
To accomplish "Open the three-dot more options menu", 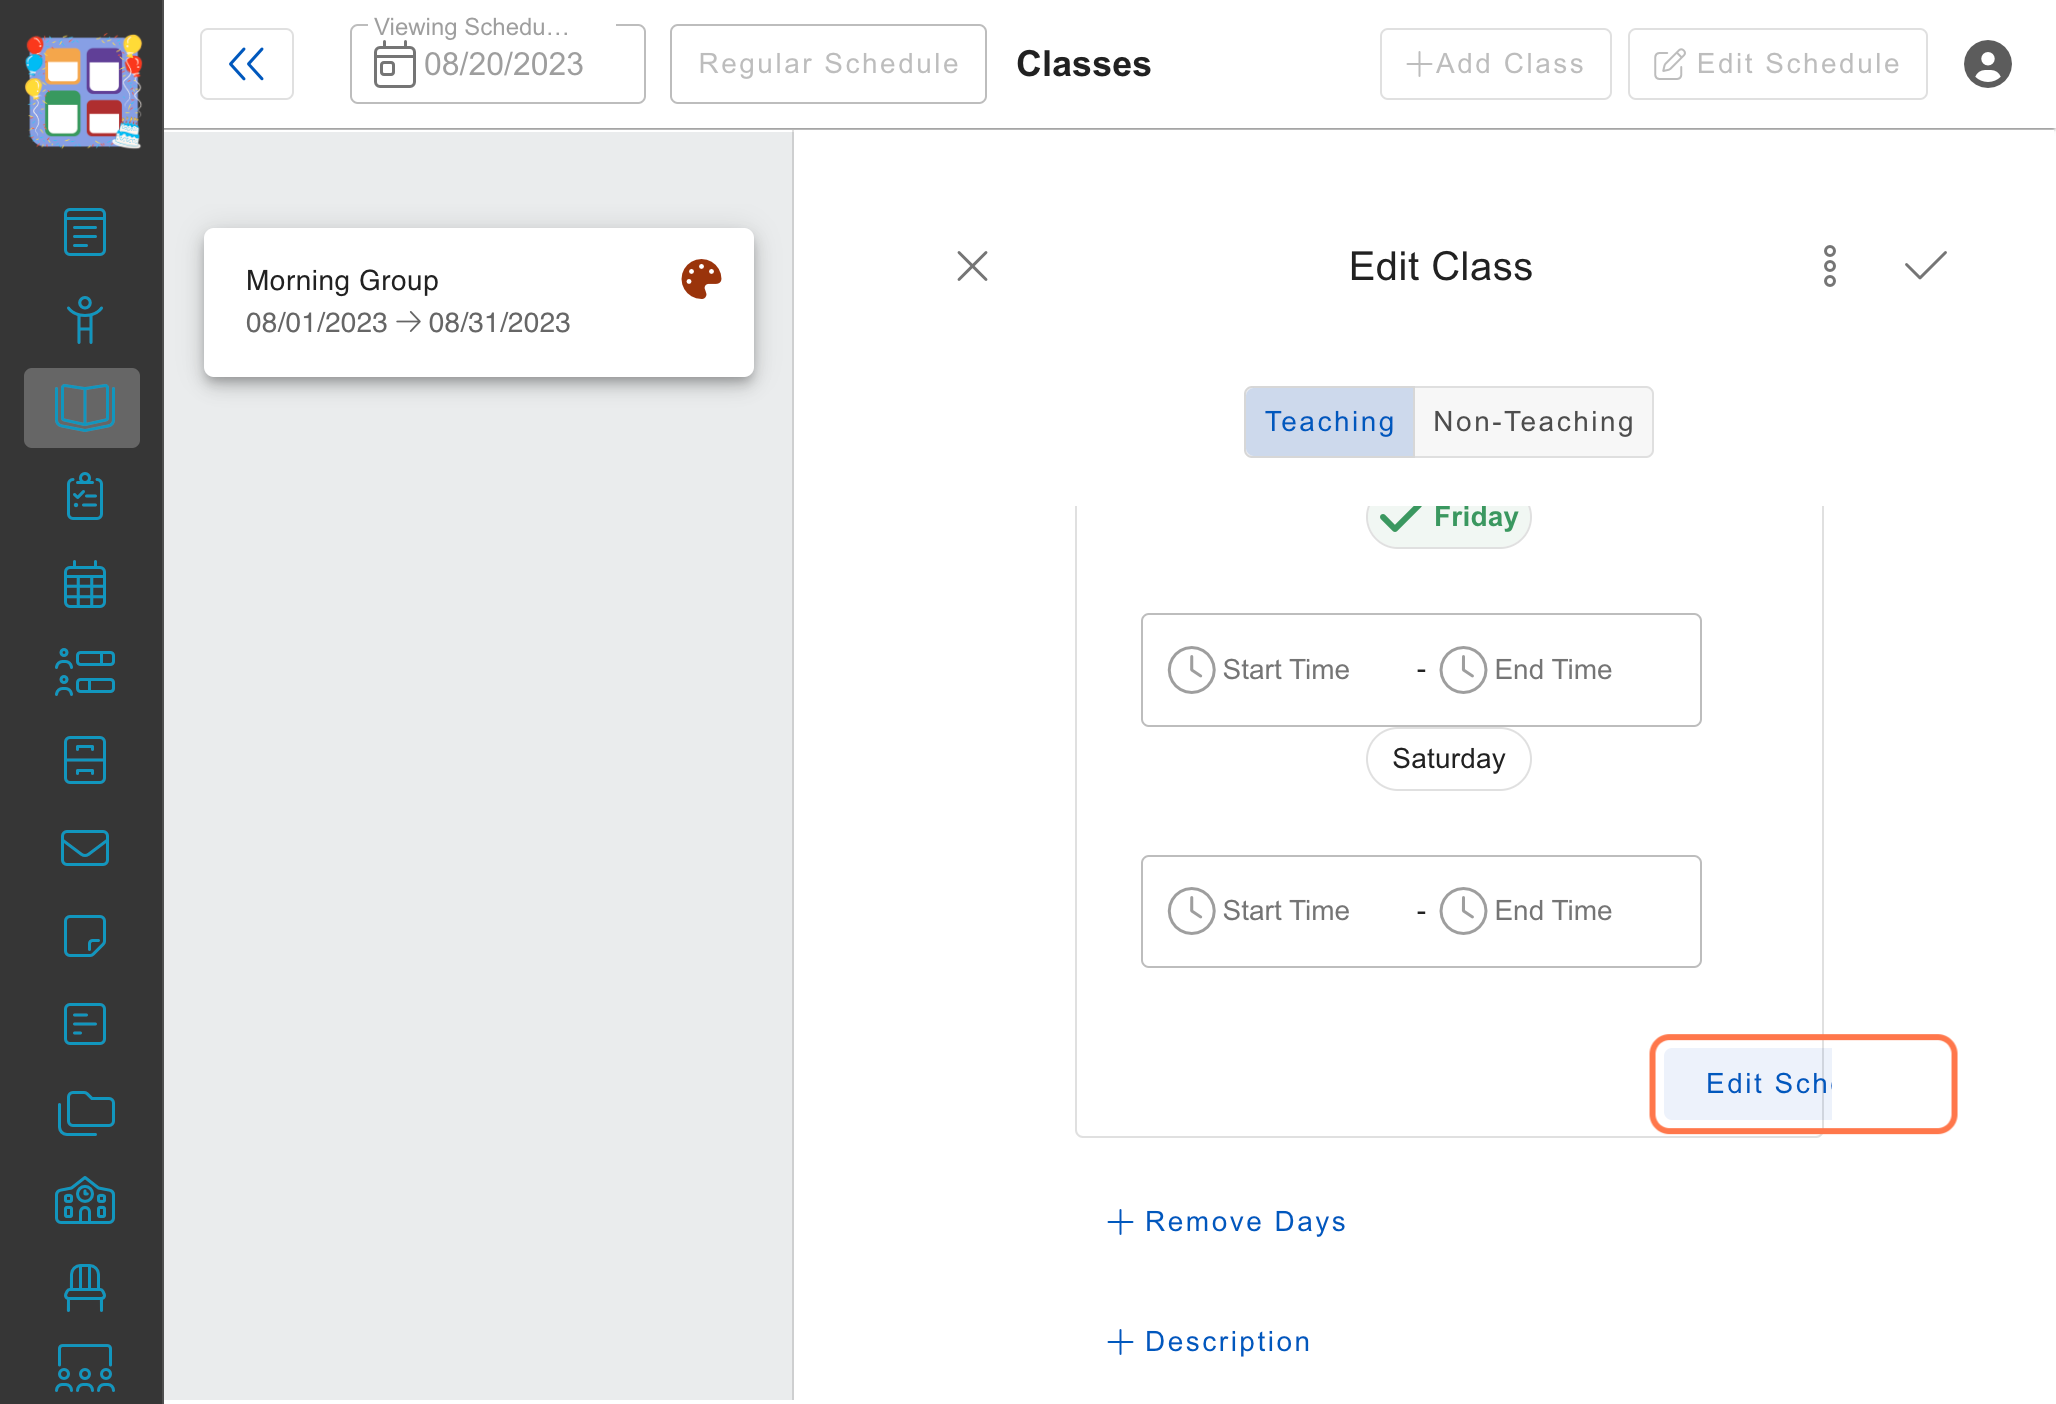I will (1829, 266).
